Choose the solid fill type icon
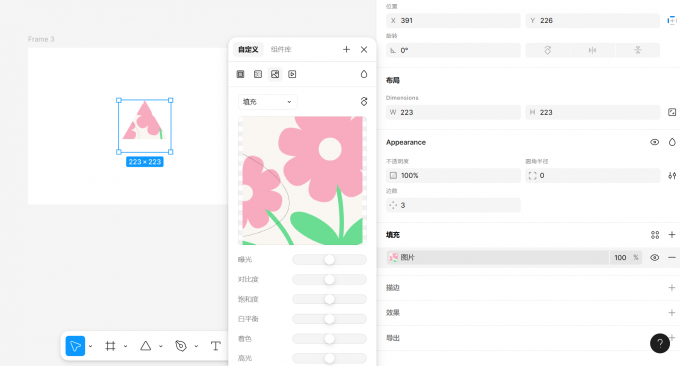 tap(240, 74)
